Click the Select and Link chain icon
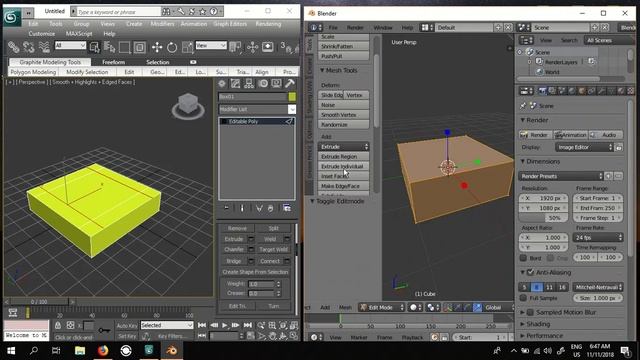The image size is (640, 360). [x=13, y=47]
